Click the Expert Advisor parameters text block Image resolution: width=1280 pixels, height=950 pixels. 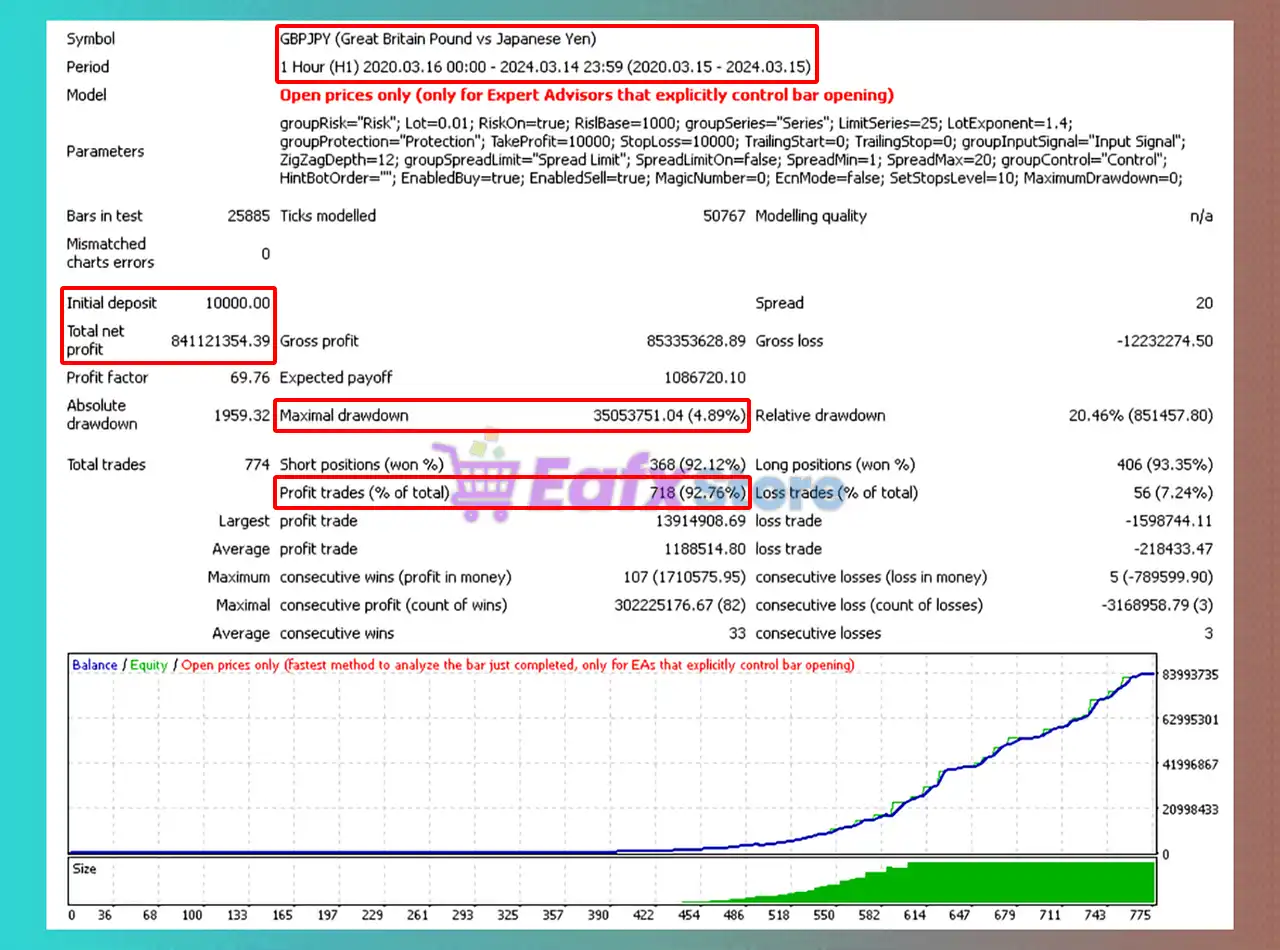point(730,151)
